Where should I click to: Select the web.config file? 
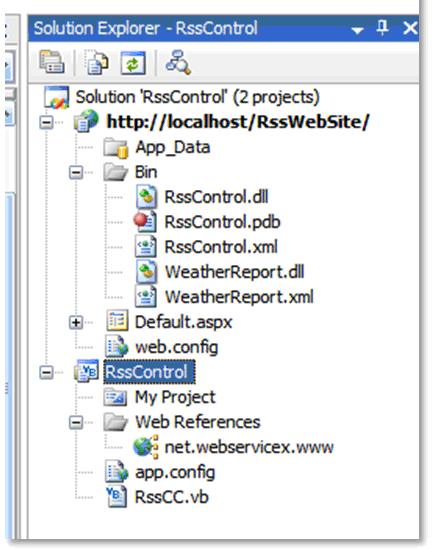[176, 347]
